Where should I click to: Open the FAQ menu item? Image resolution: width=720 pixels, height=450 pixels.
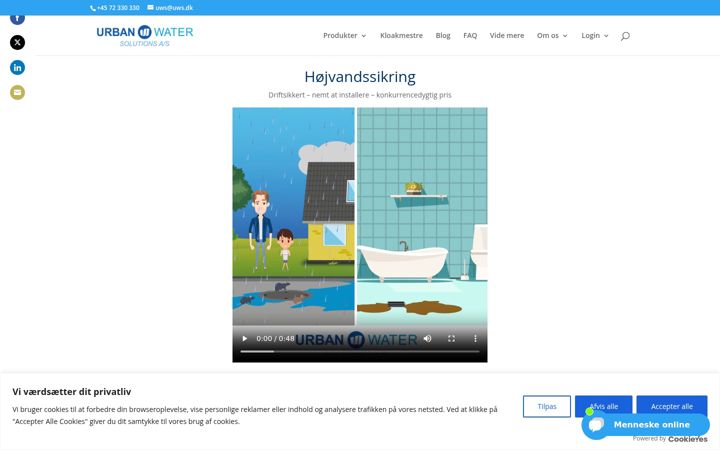coord(470,35)
